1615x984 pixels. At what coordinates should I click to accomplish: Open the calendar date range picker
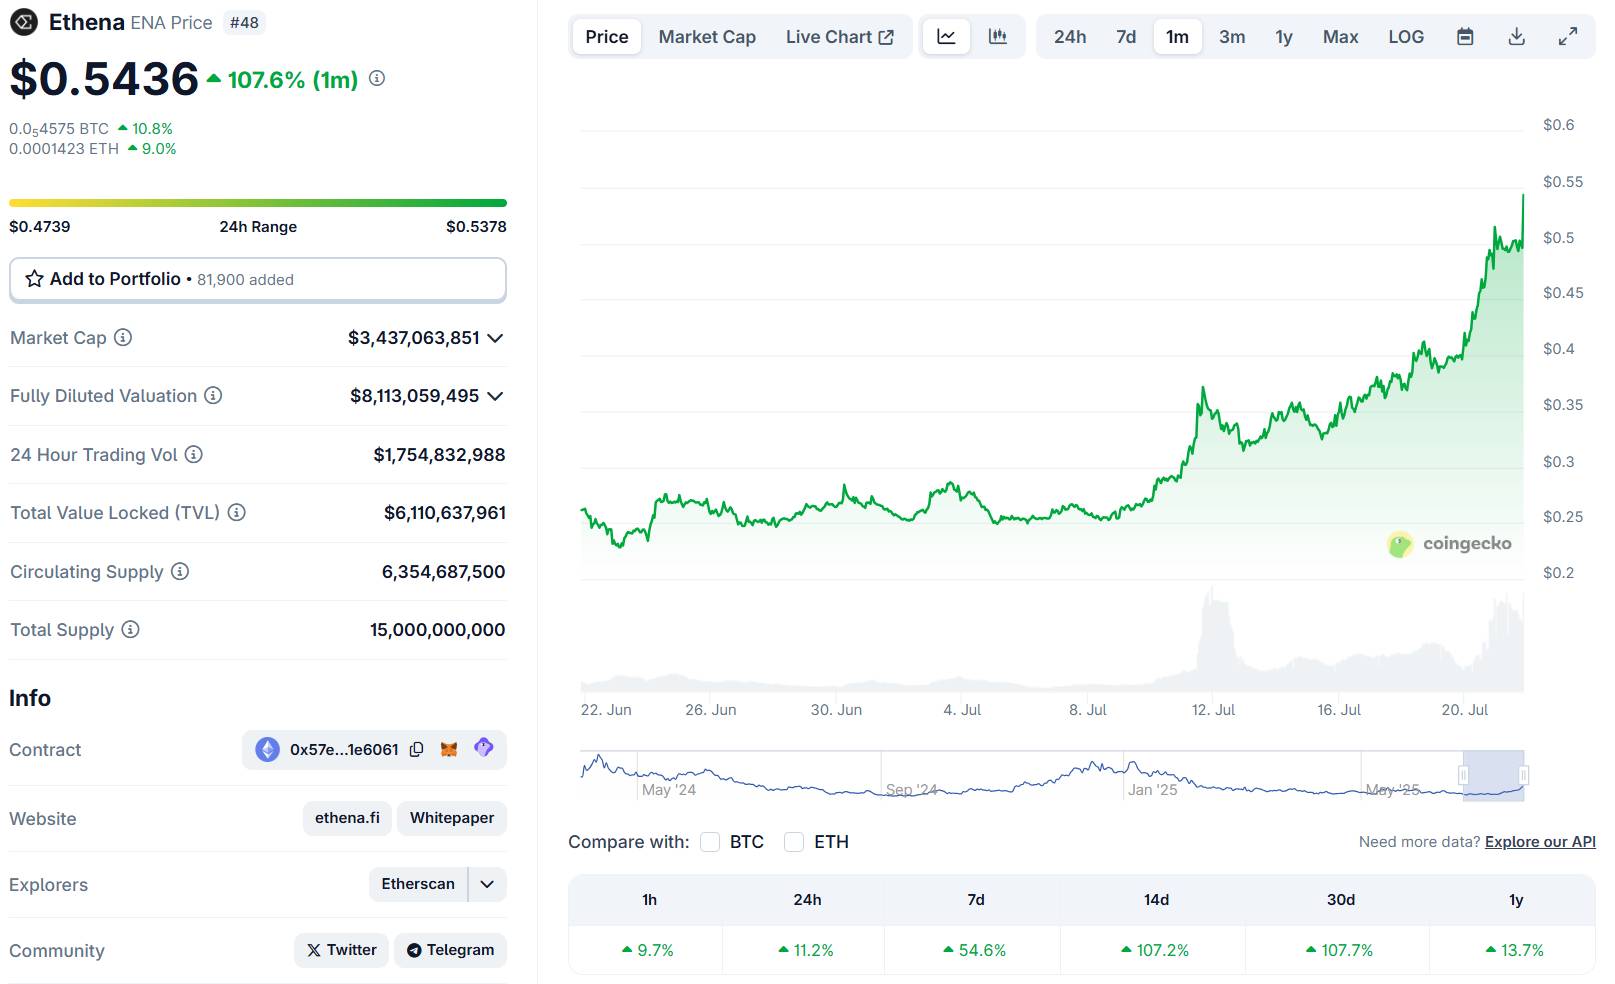(x=1465, y=37)
